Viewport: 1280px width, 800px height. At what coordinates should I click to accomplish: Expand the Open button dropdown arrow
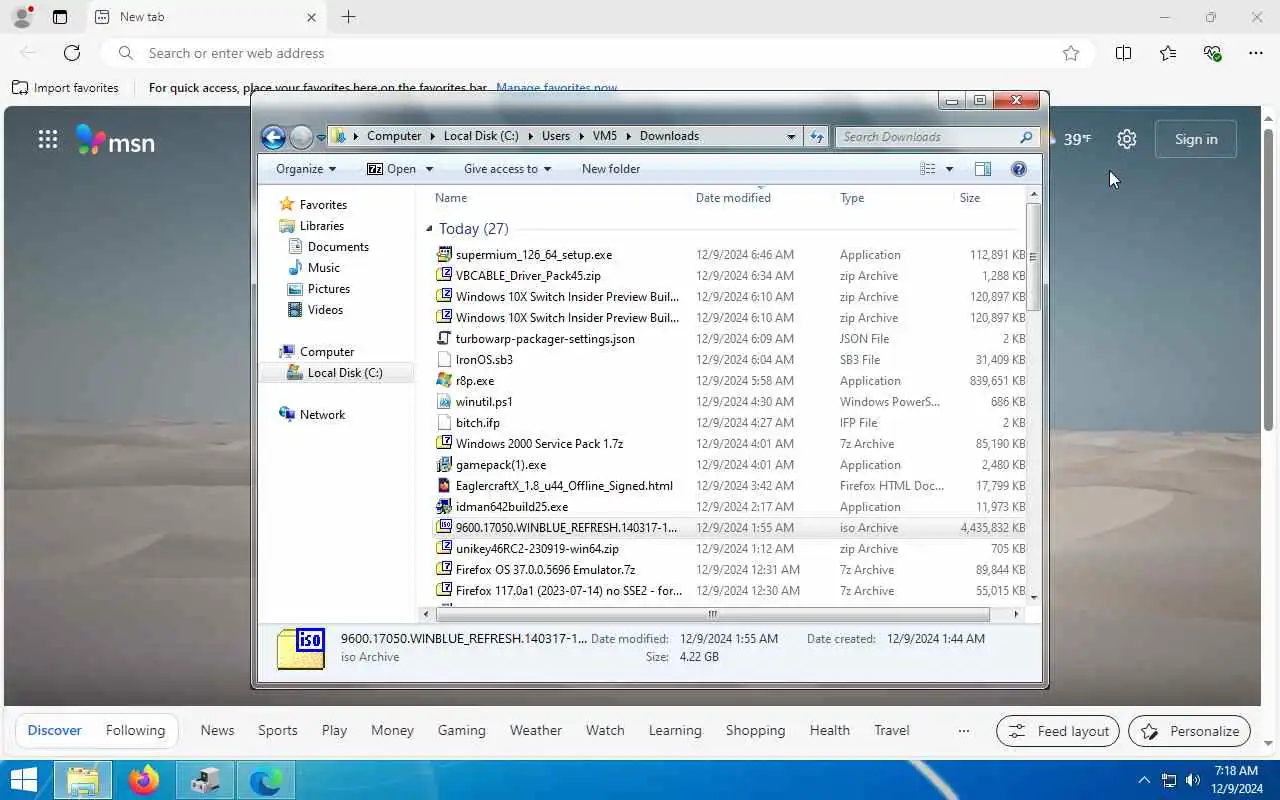coord(429,169)
